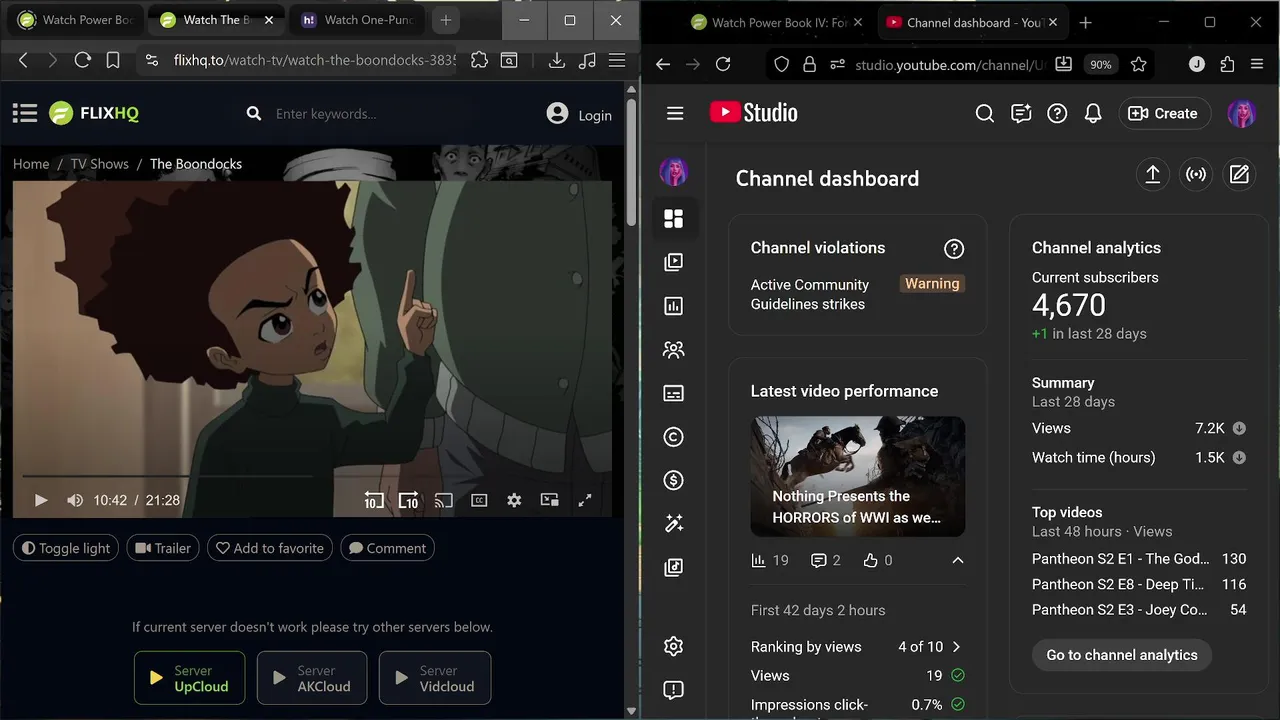Open downloads in left browser

557,61
